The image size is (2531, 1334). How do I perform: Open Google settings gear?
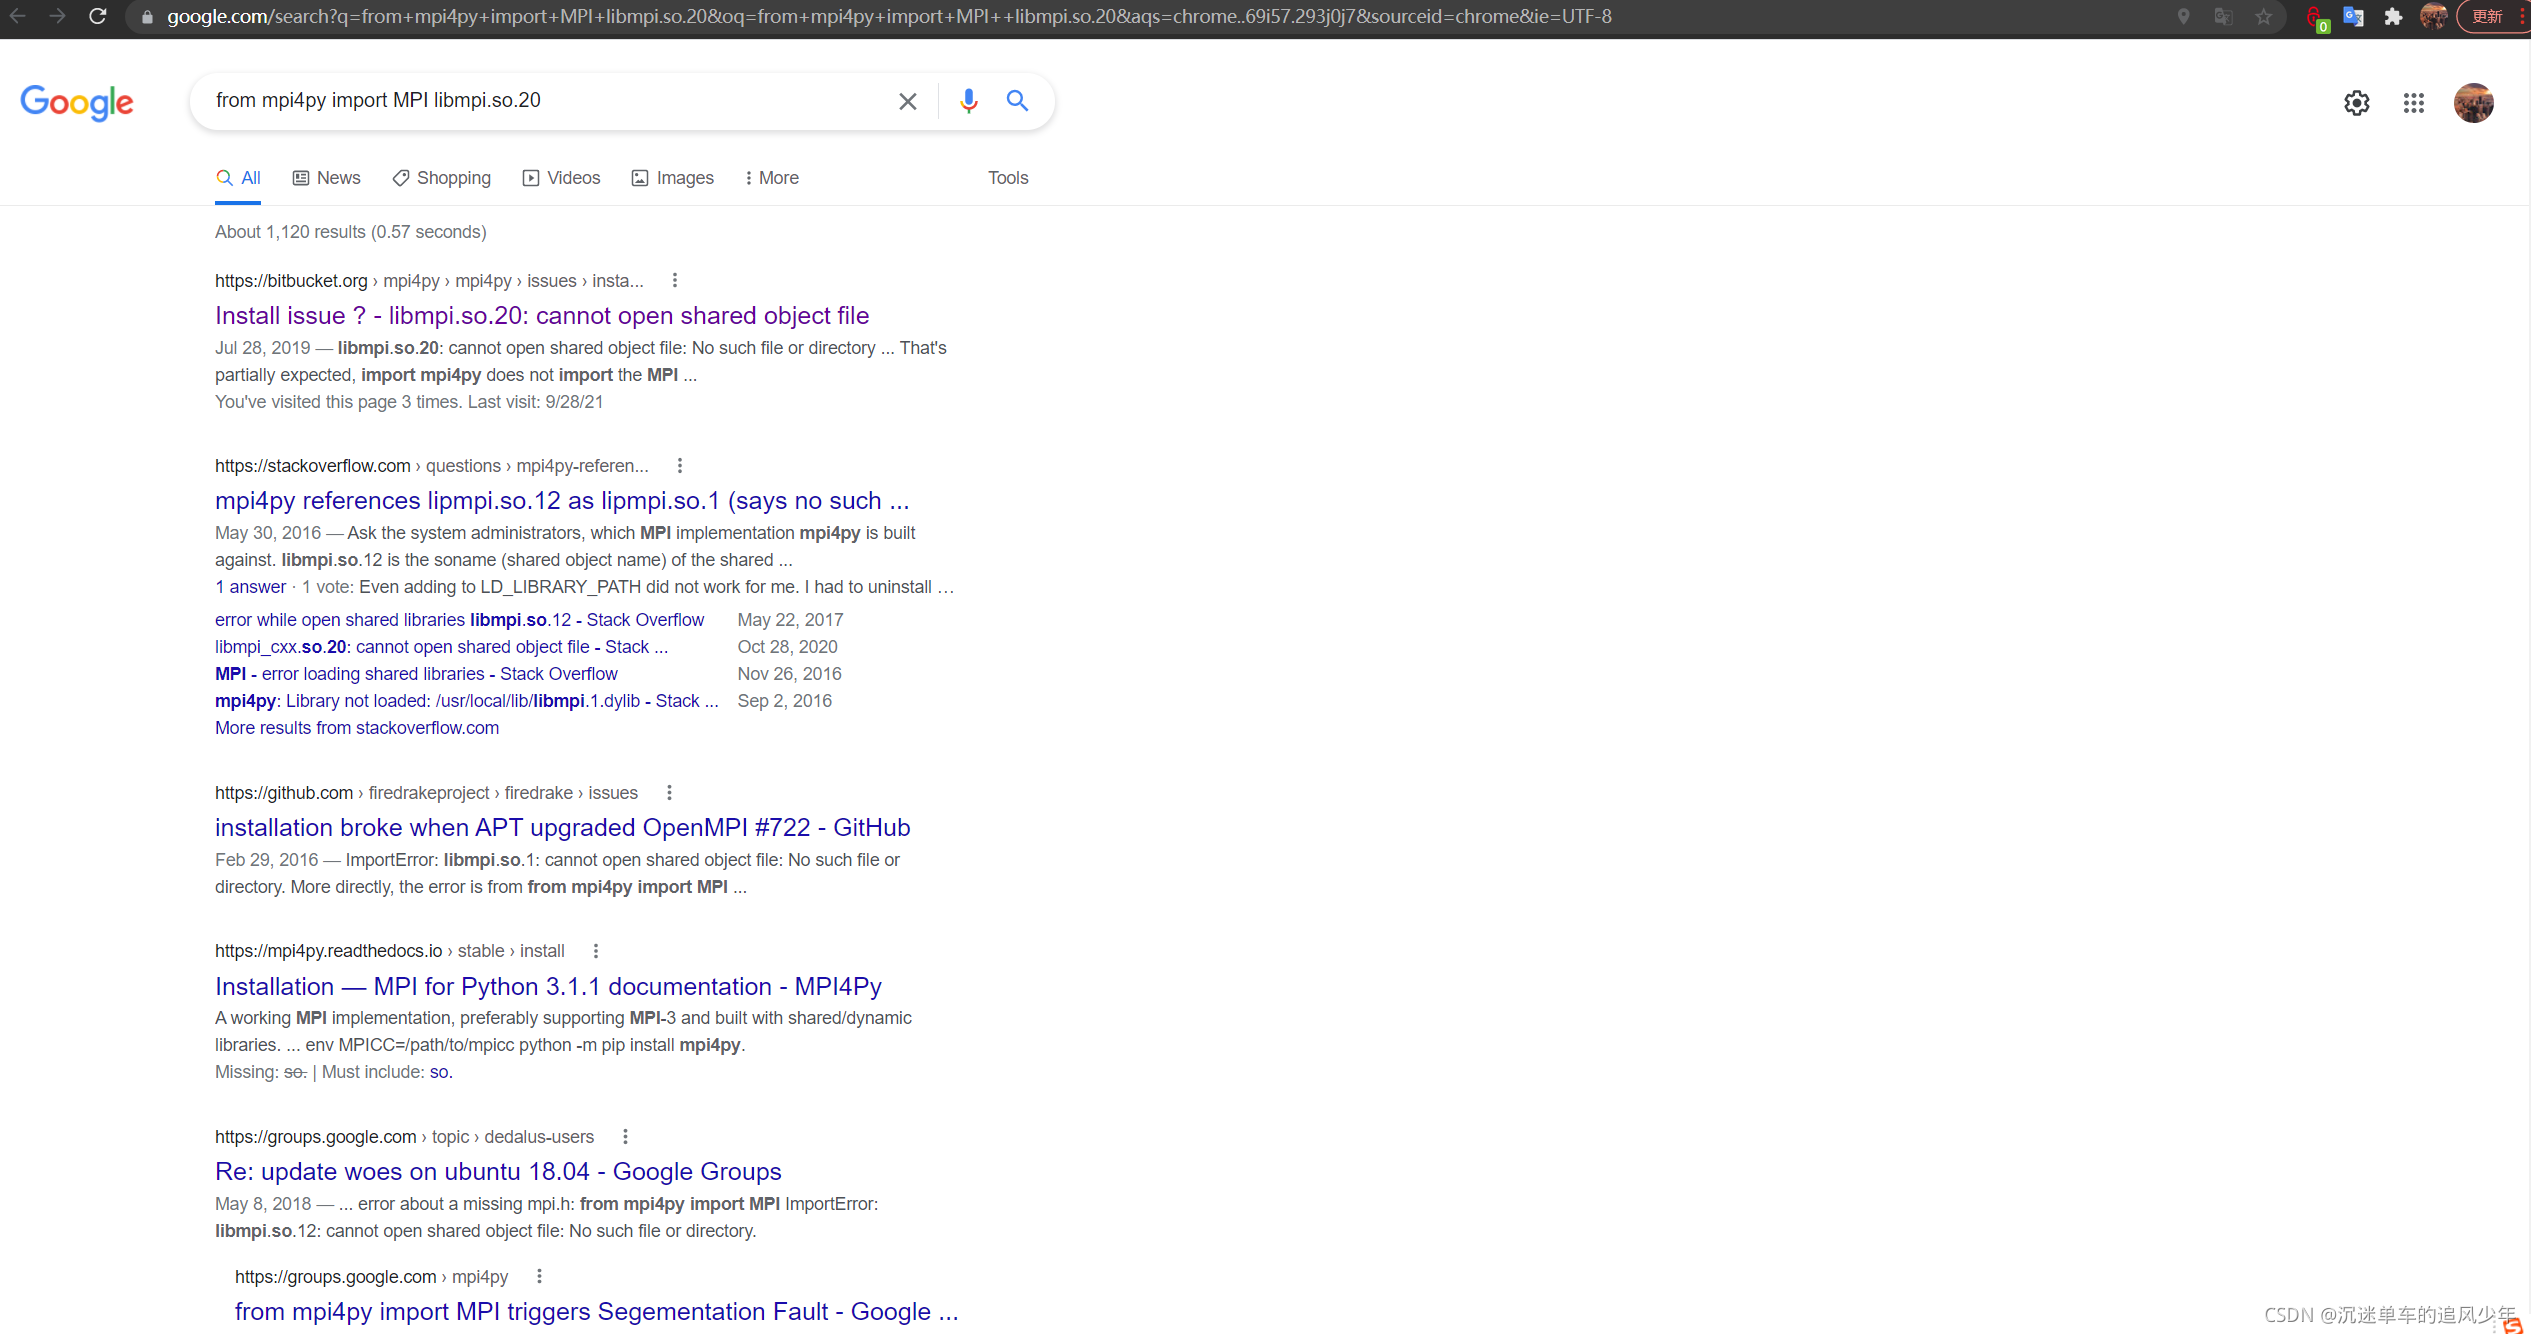pos(2356,103)
